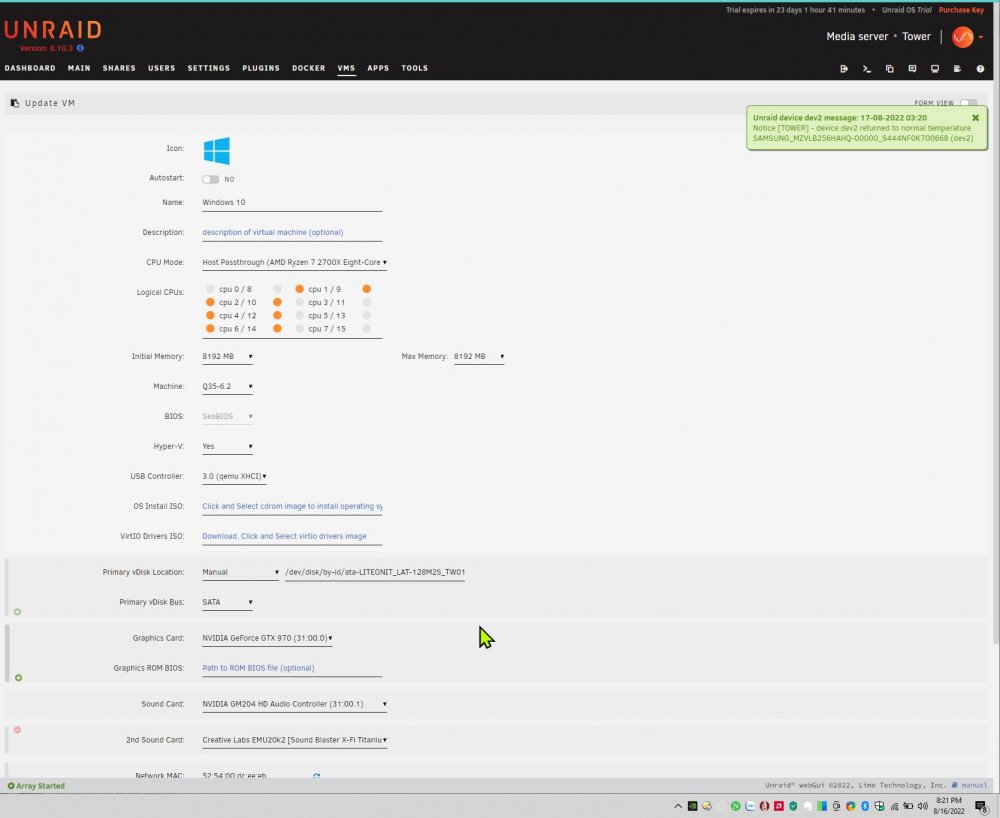Toggle the circle left of 'cpu 5 / 13'
This screenshot has width=1000, height=818.
coord(299,315)
